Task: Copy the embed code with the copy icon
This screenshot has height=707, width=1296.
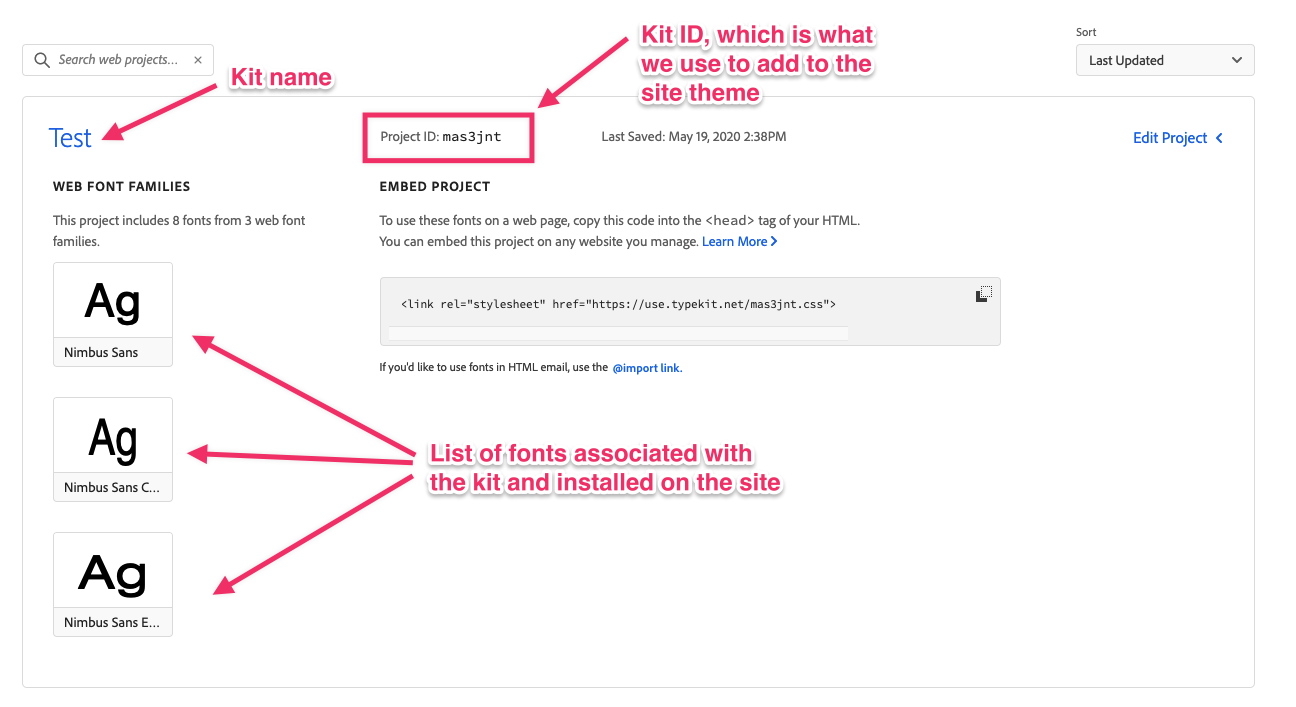Action: (984, 294)
